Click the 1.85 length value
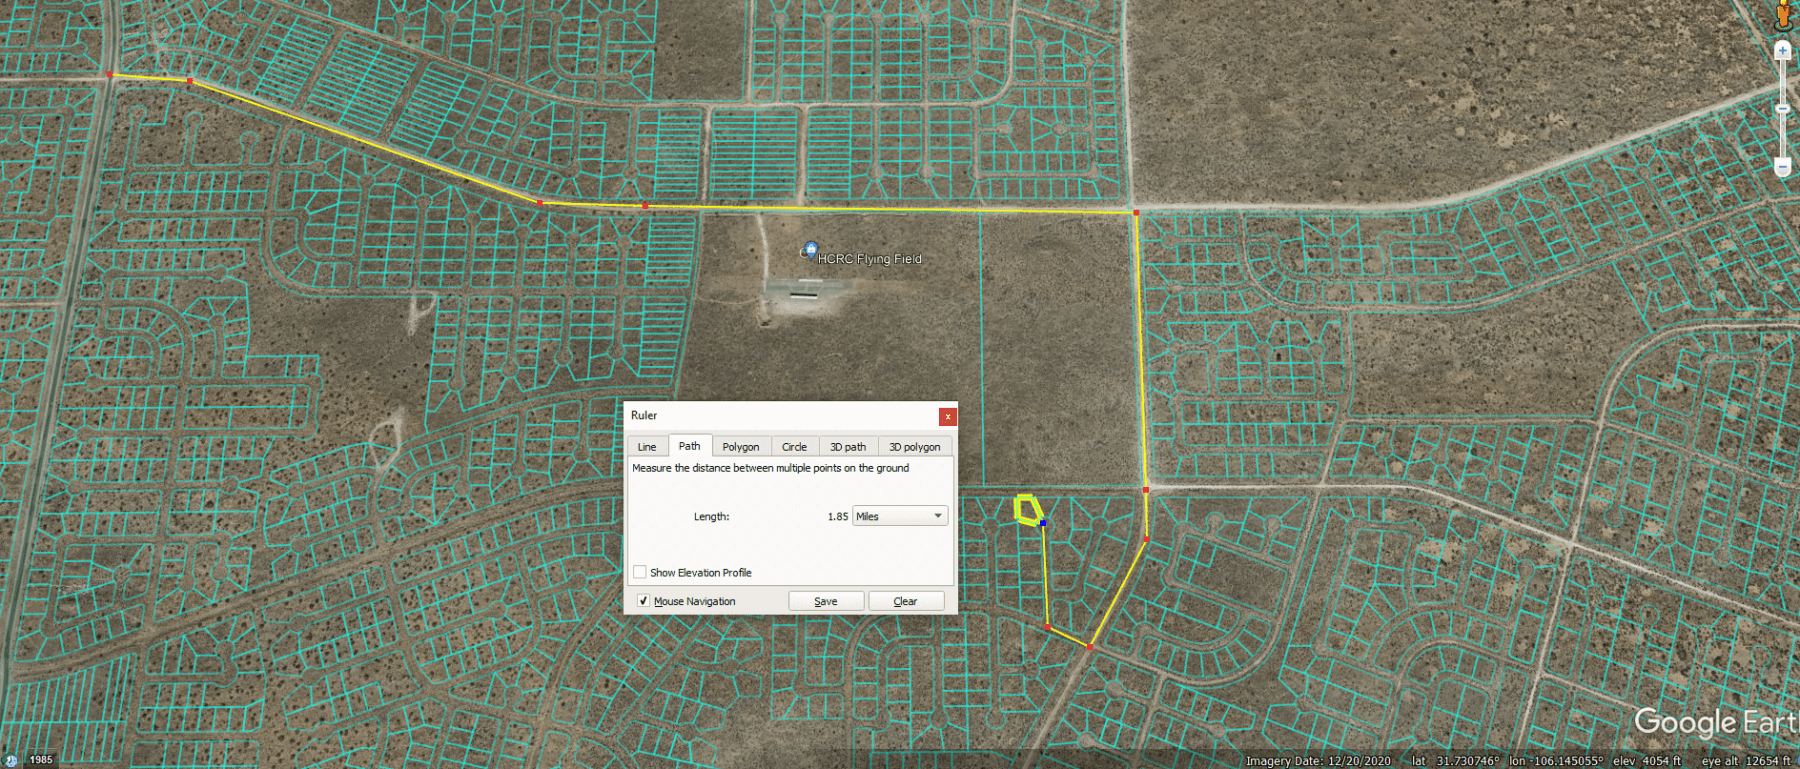This screenshot has width=1800, height=769. [838, 517]
